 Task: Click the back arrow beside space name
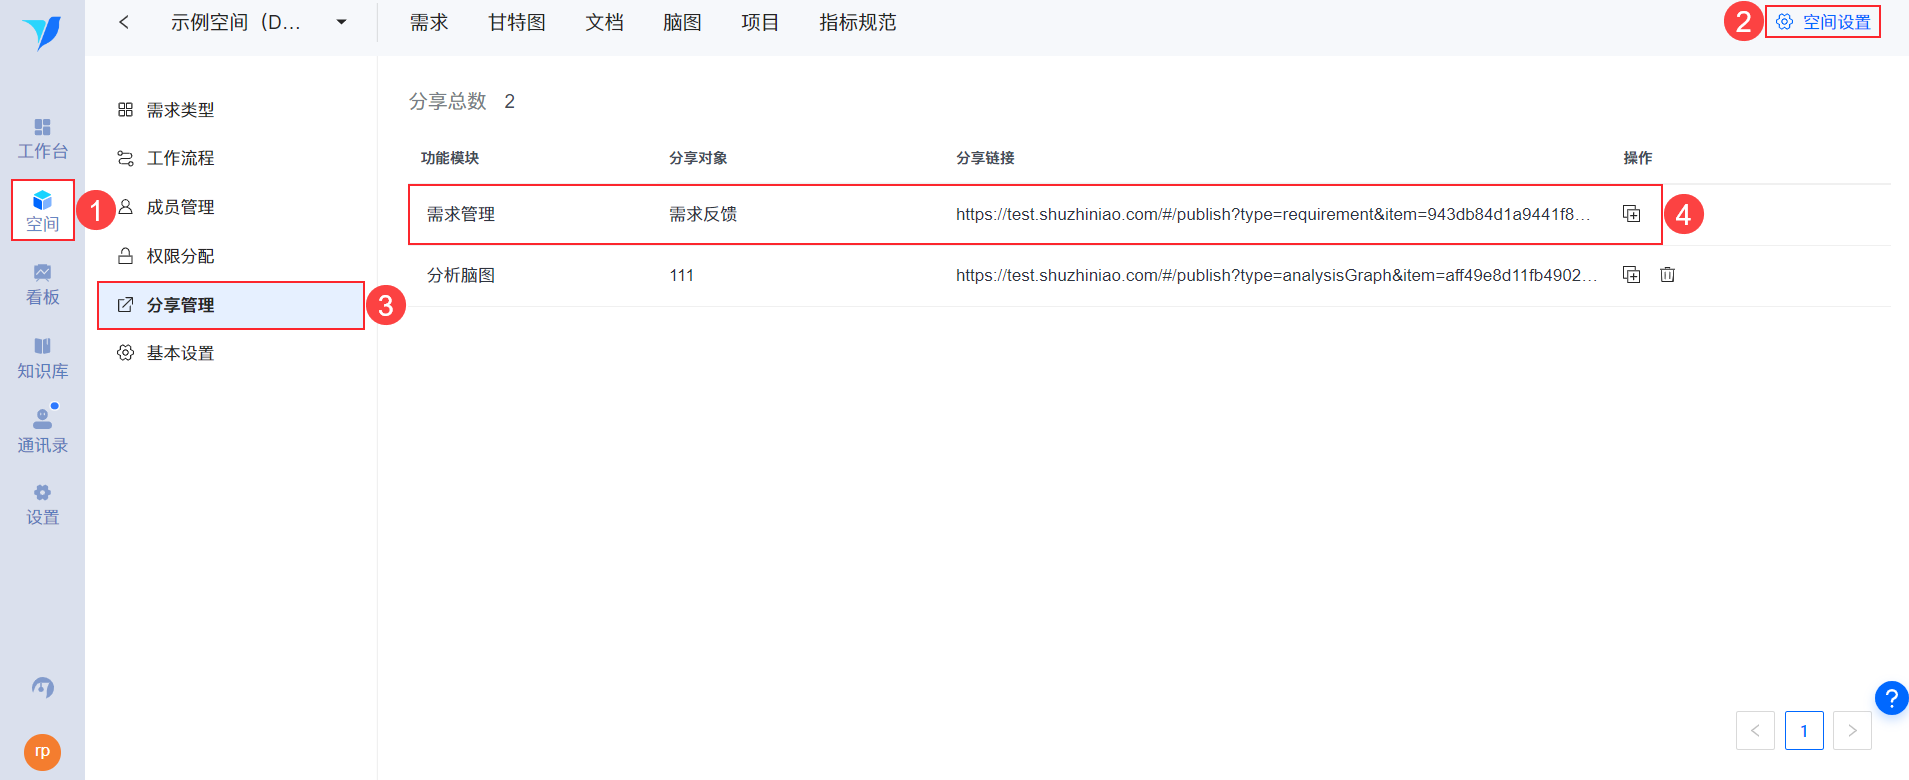click(124, 22)
